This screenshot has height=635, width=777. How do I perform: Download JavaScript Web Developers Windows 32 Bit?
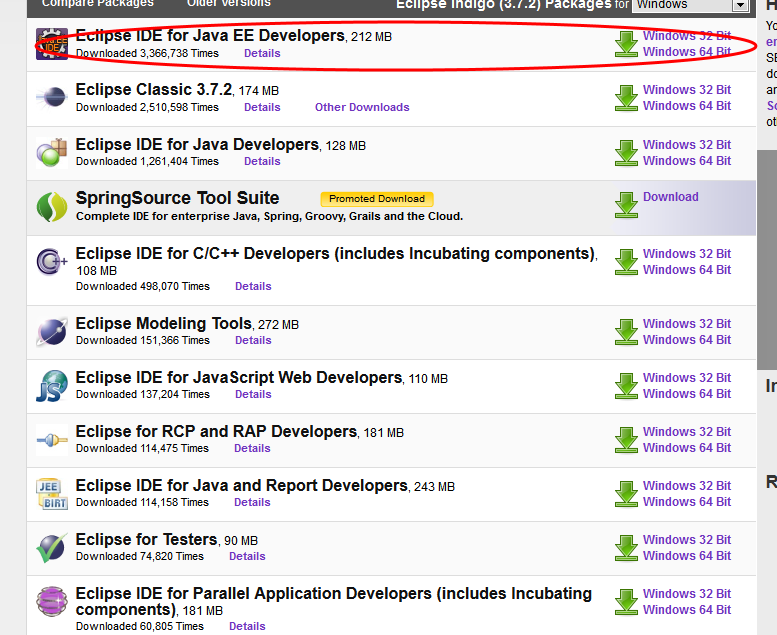687,378
